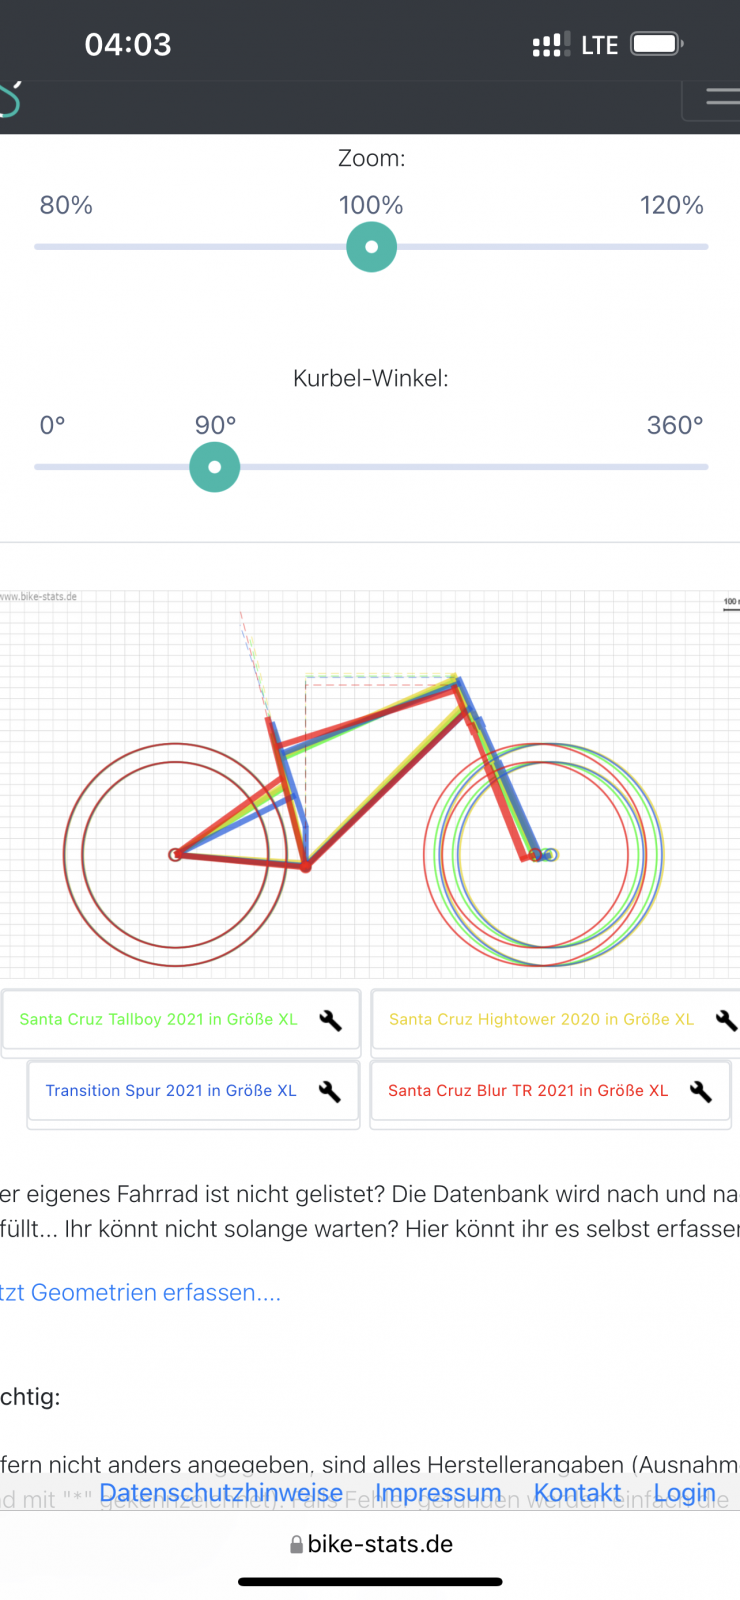The image size is (740, 1600).
Task: Open the 'Geometrien erfassen' link
Action: [140, 1293]
